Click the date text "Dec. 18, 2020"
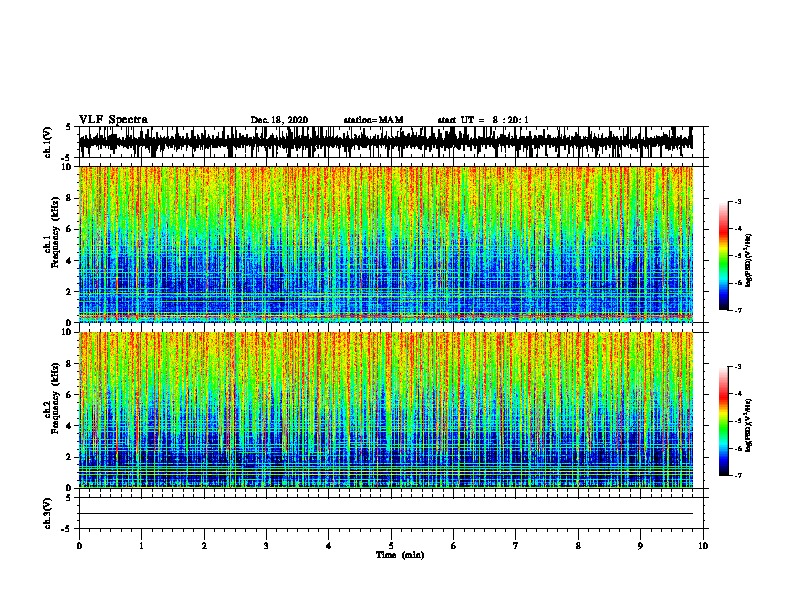The image size is (792, 612). click(x=279, y=120)
